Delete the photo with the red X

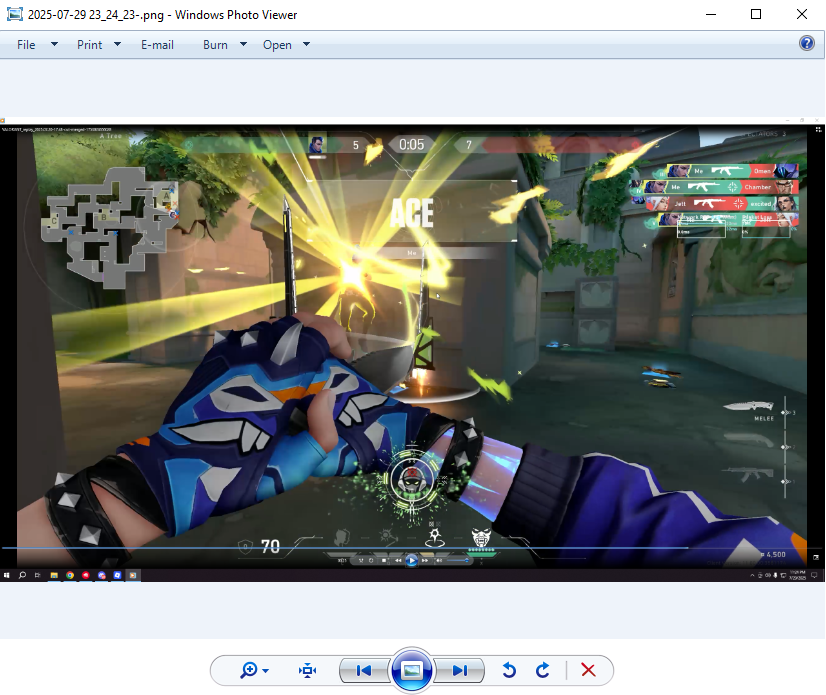pos(588,670)
